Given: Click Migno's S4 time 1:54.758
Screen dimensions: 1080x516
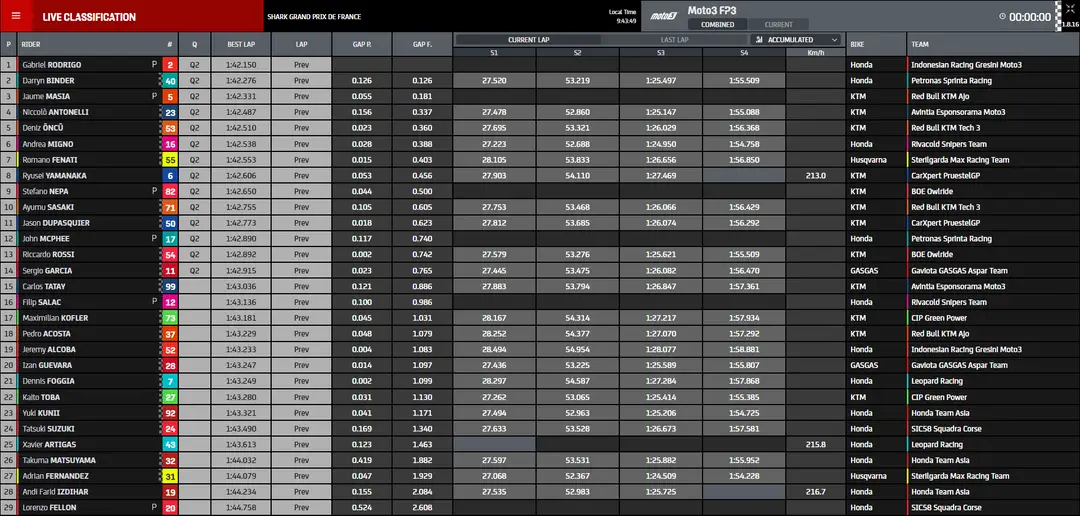Looking at the screenshot, I should pos(744,144).
